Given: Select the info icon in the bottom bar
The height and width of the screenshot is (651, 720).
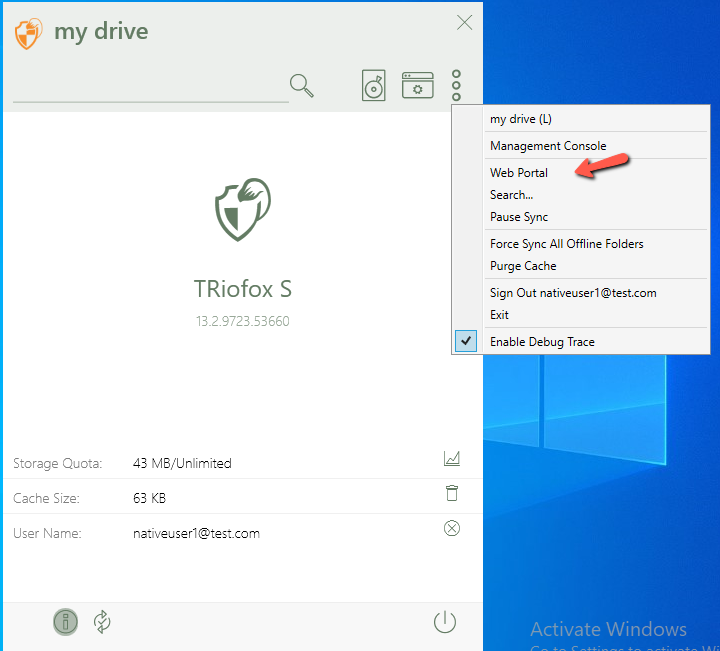Looking at the screenshot, I should 66,622.
